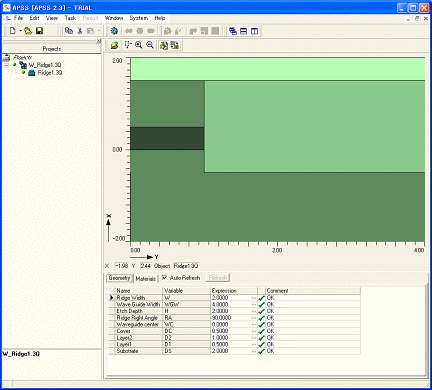Click the teal gear settings icon
Image resolution: width=432 pixels, height=390 pixels.
[114, 31]
